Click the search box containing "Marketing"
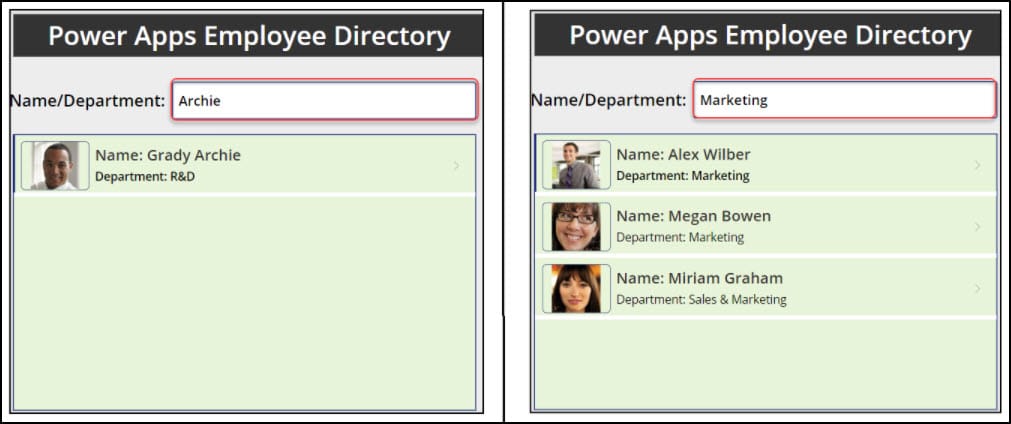Image resolution: width=1011 pixels, height=424 pixels. (845, 99)
